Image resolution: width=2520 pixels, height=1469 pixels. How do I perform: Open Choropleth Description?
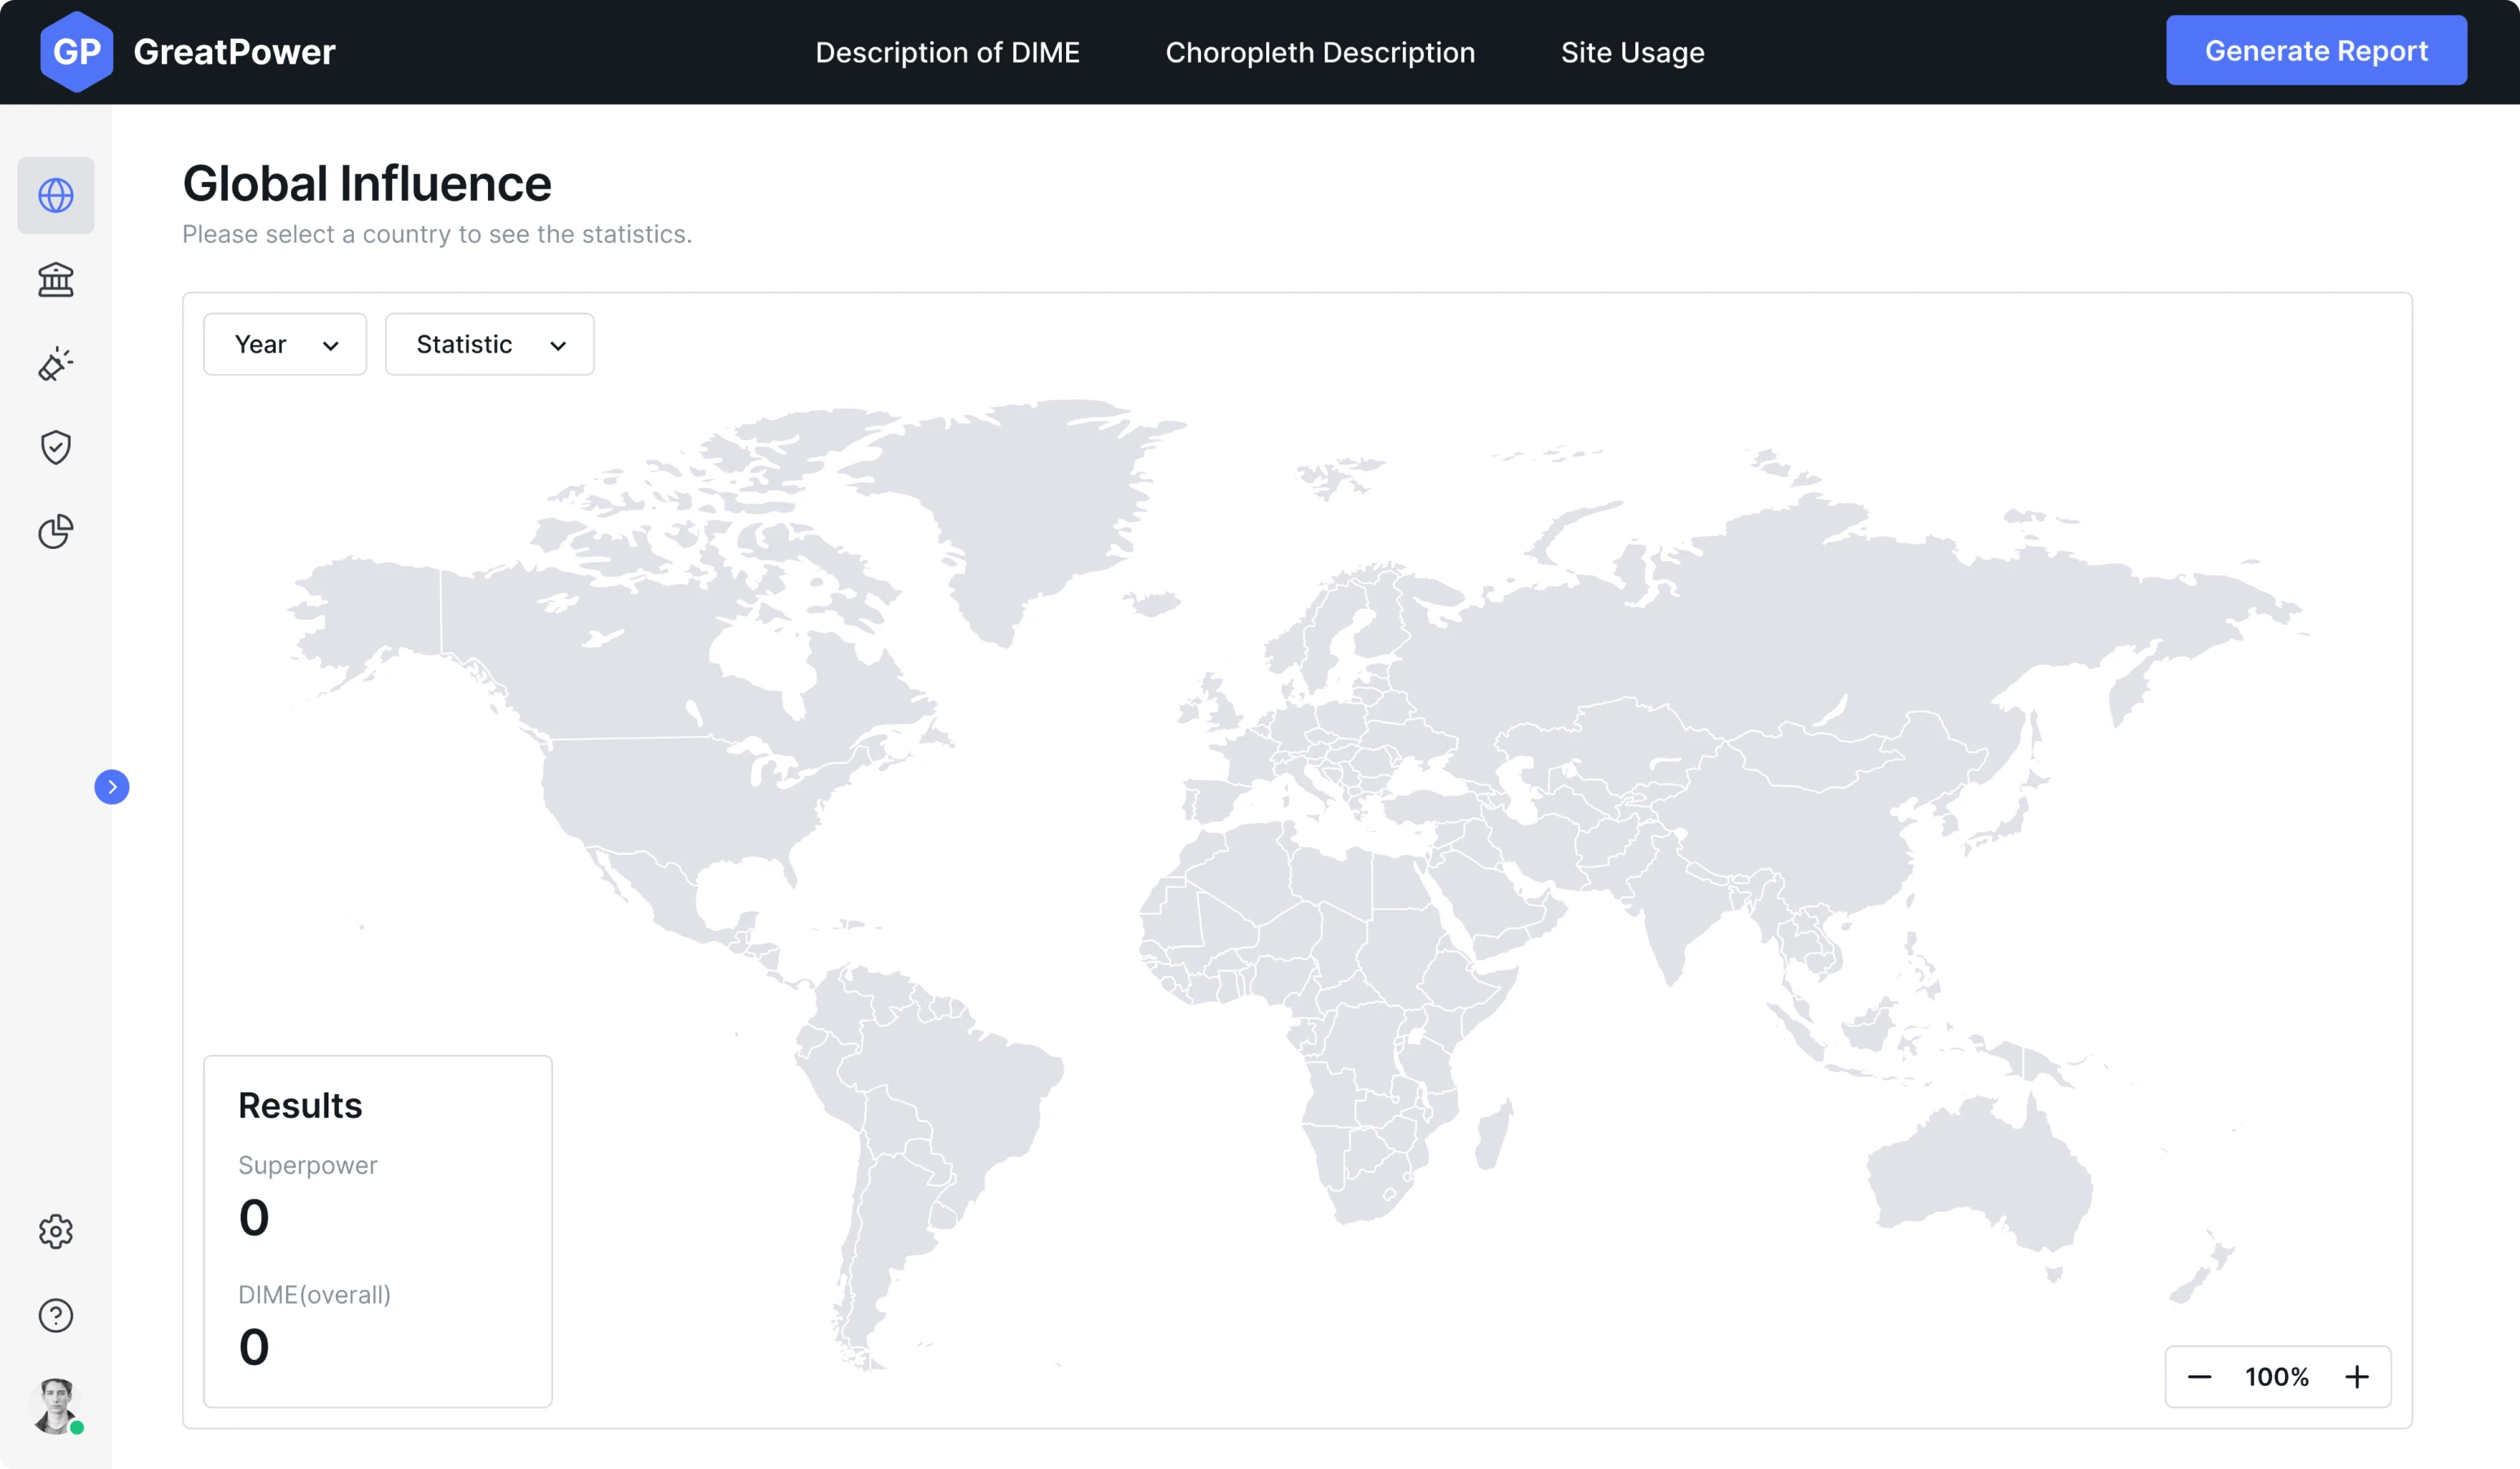tap(1320, 52)
